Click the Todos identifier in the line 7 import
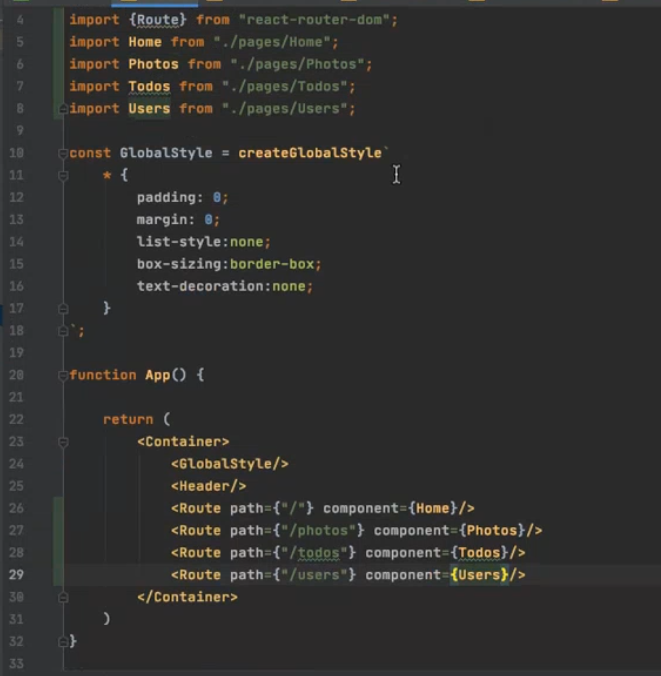This screenshot has height=676, width=661. (149, 87)
